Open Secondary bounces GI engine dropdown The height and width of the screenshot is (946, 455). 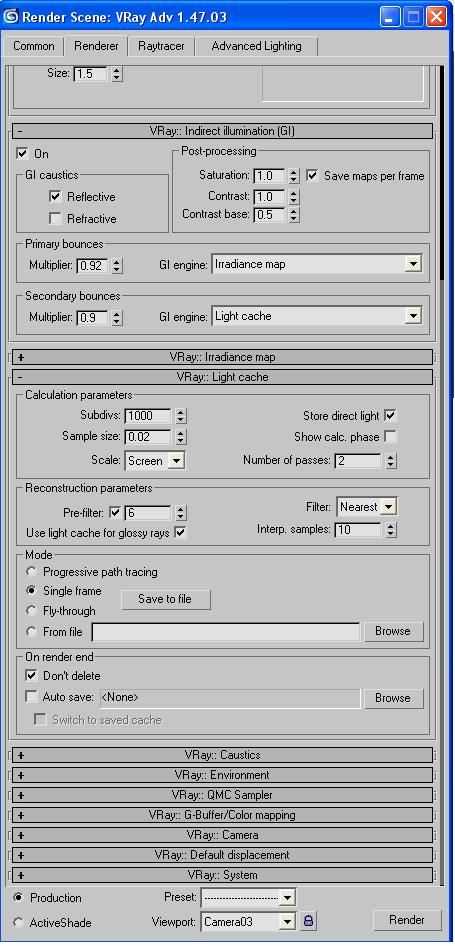[413, 316]
